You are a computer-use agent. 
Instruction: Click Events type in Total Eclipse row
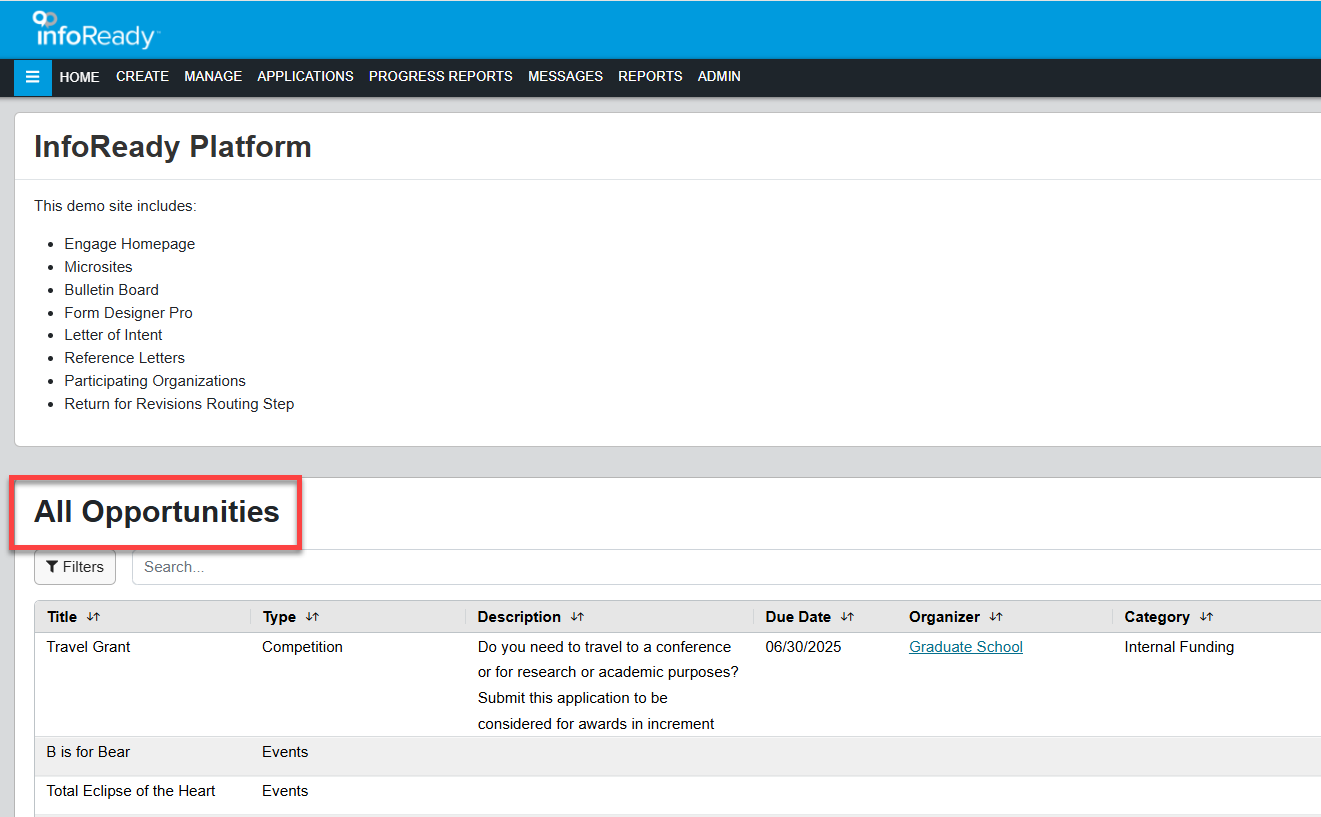[x=285, y=791]
